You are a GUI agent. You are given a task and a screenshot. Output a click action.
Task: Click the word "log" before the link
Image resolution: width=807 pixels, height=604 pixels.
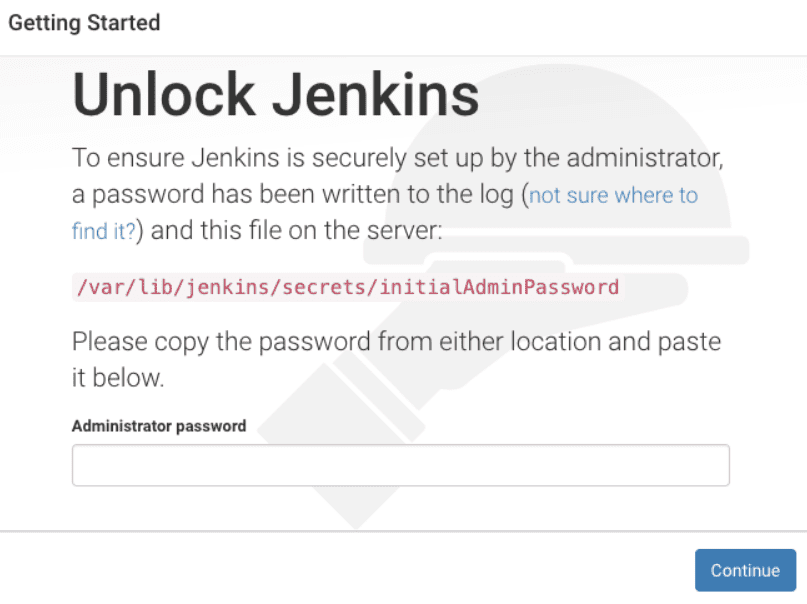pos(489,195)
